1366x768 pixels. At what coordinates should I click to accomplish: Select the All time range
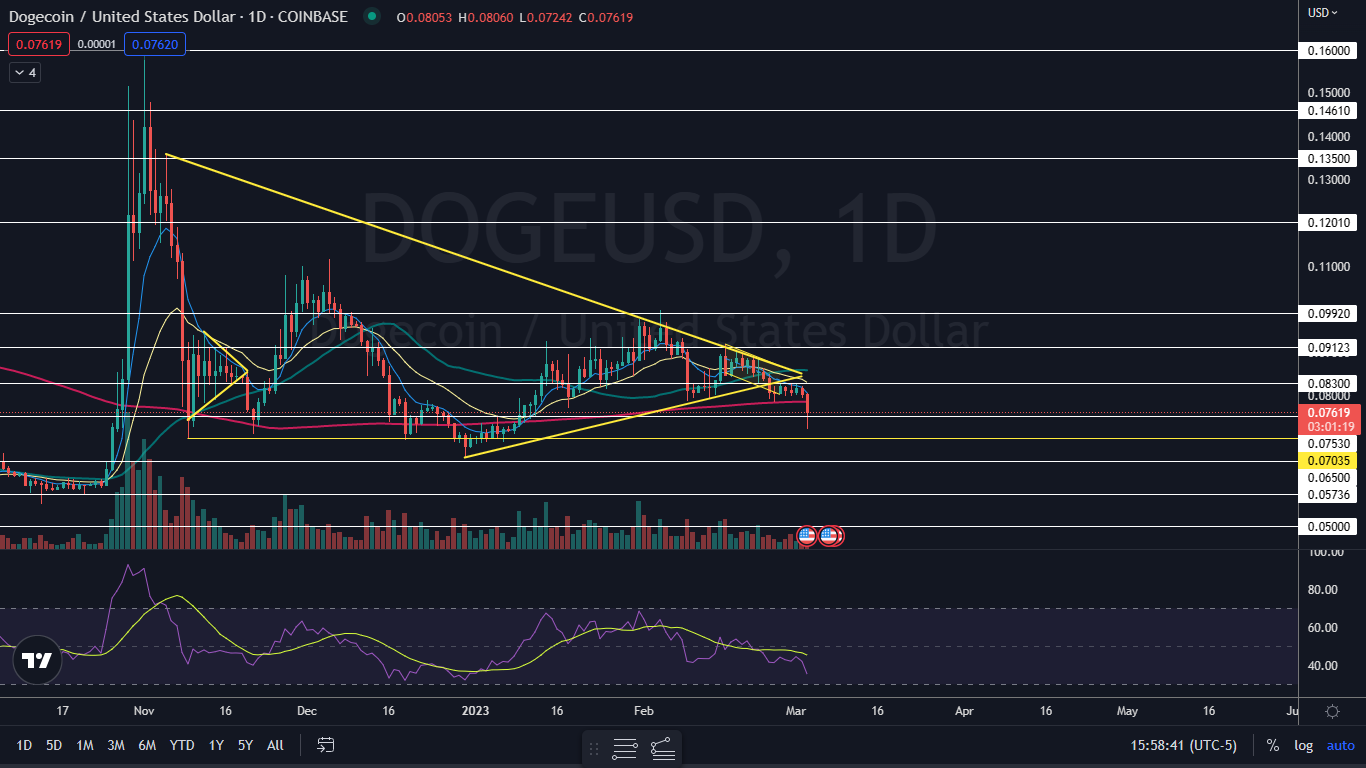[x=276, y=745]
